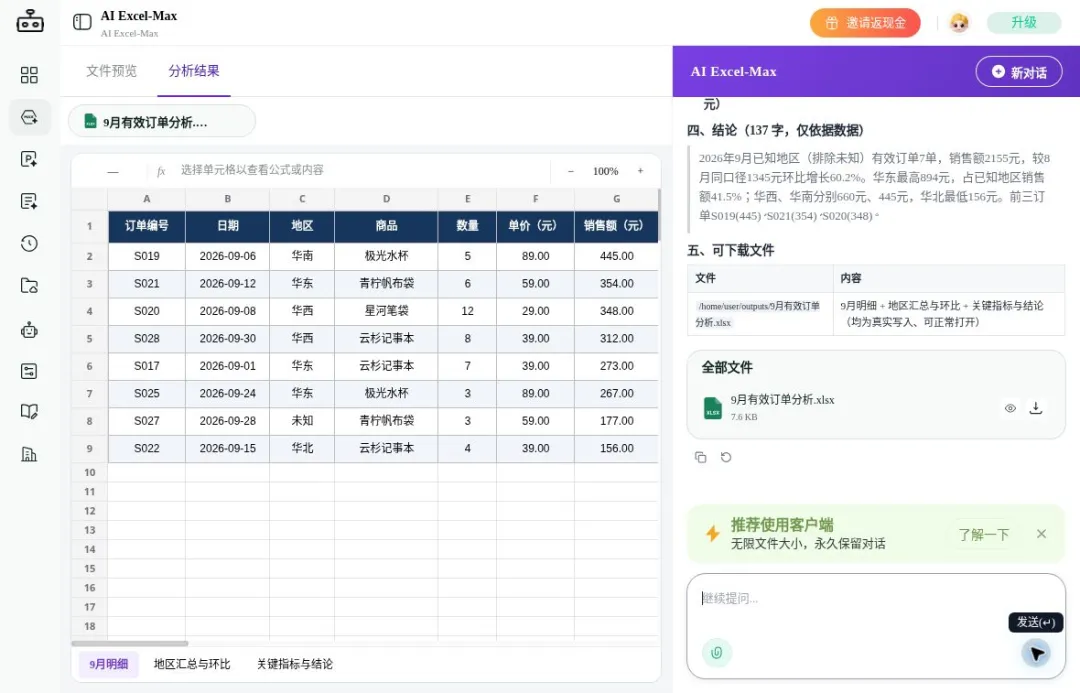Select column A header
1080x693 pixels.
click(x=147, y=198)
